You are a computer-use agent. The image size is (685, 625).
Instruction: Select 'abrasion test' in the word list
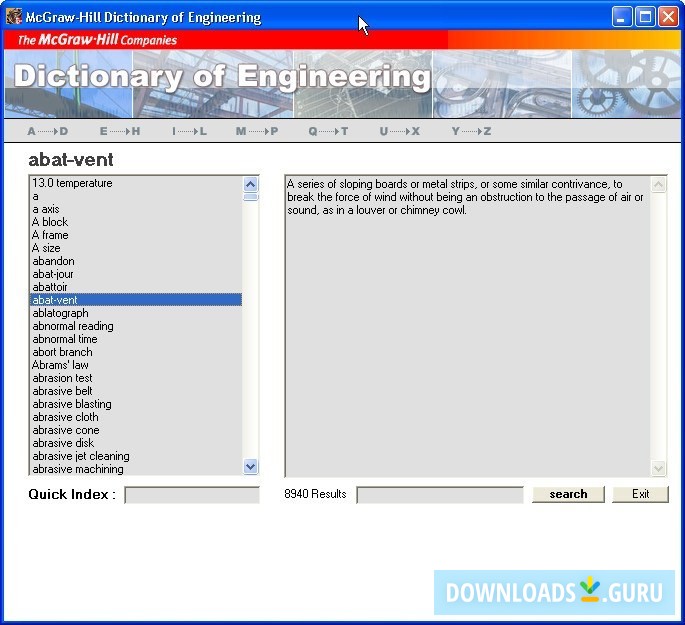pos(136,378)
